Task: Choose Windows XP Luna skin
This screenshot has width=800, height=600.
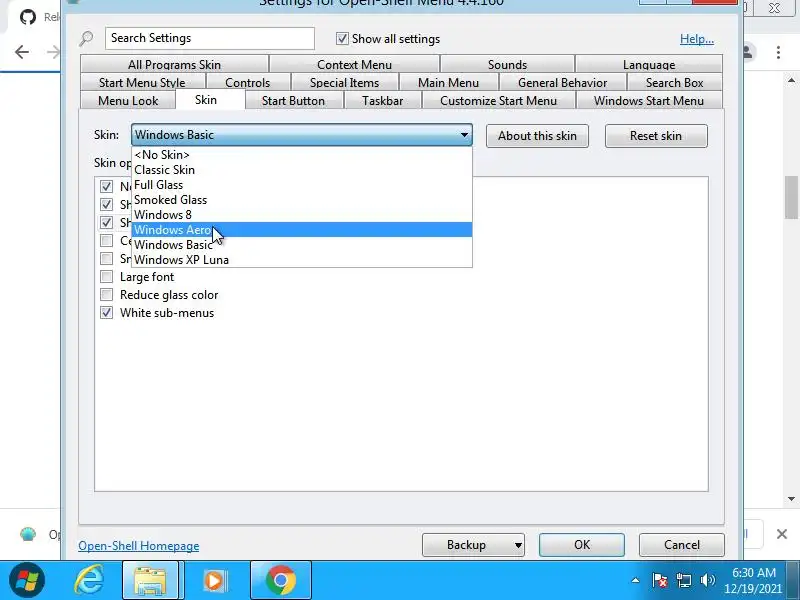Action: point(302,260)
